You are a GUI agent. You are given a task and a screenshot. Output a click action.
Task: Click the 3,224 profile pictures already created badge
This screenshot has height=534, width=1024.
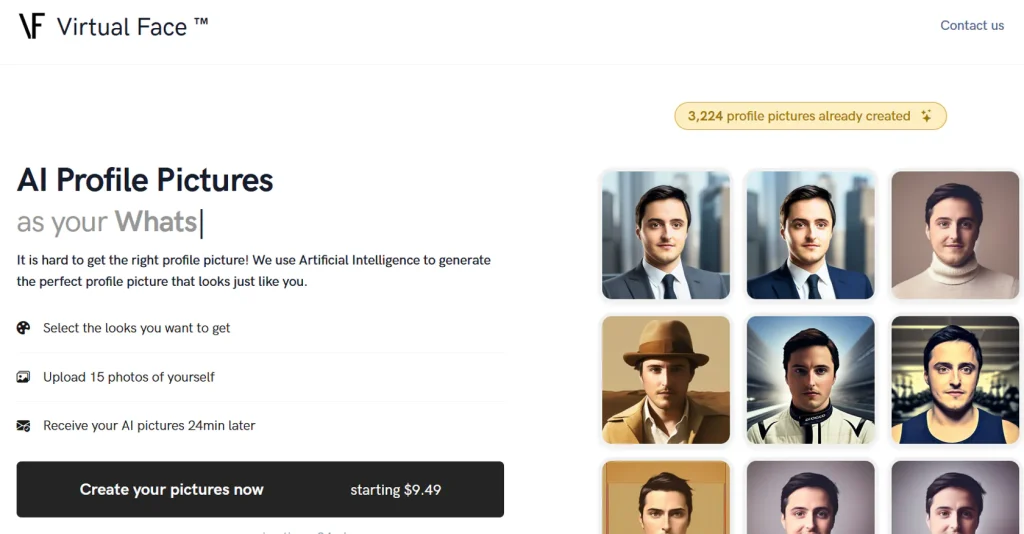click(x=809, y=117)
